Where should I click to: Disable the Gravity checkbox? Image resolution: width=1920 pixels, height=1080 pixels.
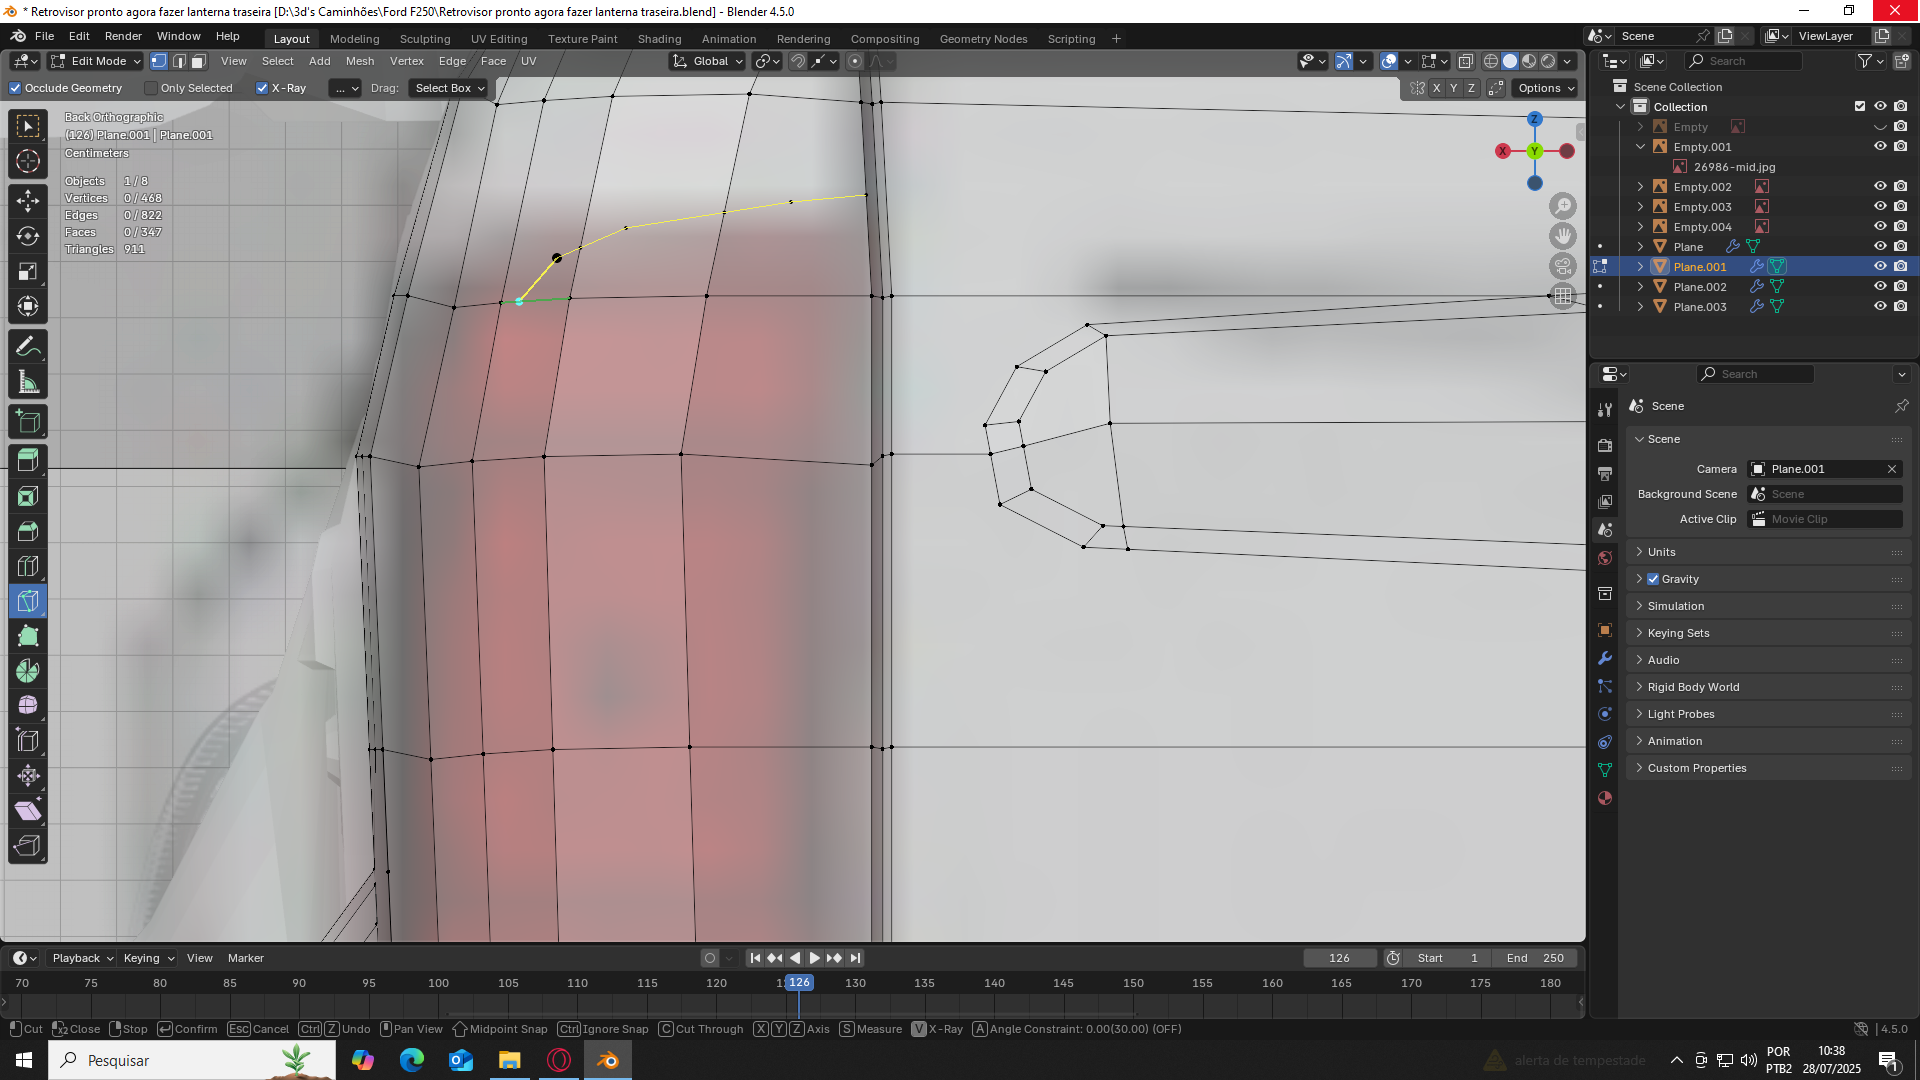pos(1653,579)
